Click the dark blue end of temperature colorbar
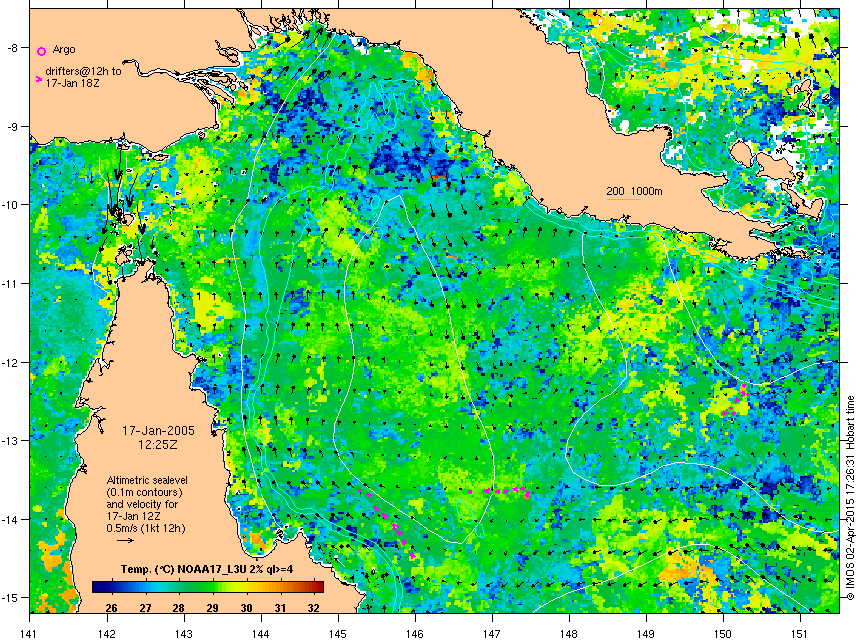The width and height of the screenshot is (860, 640). point(98,587)
